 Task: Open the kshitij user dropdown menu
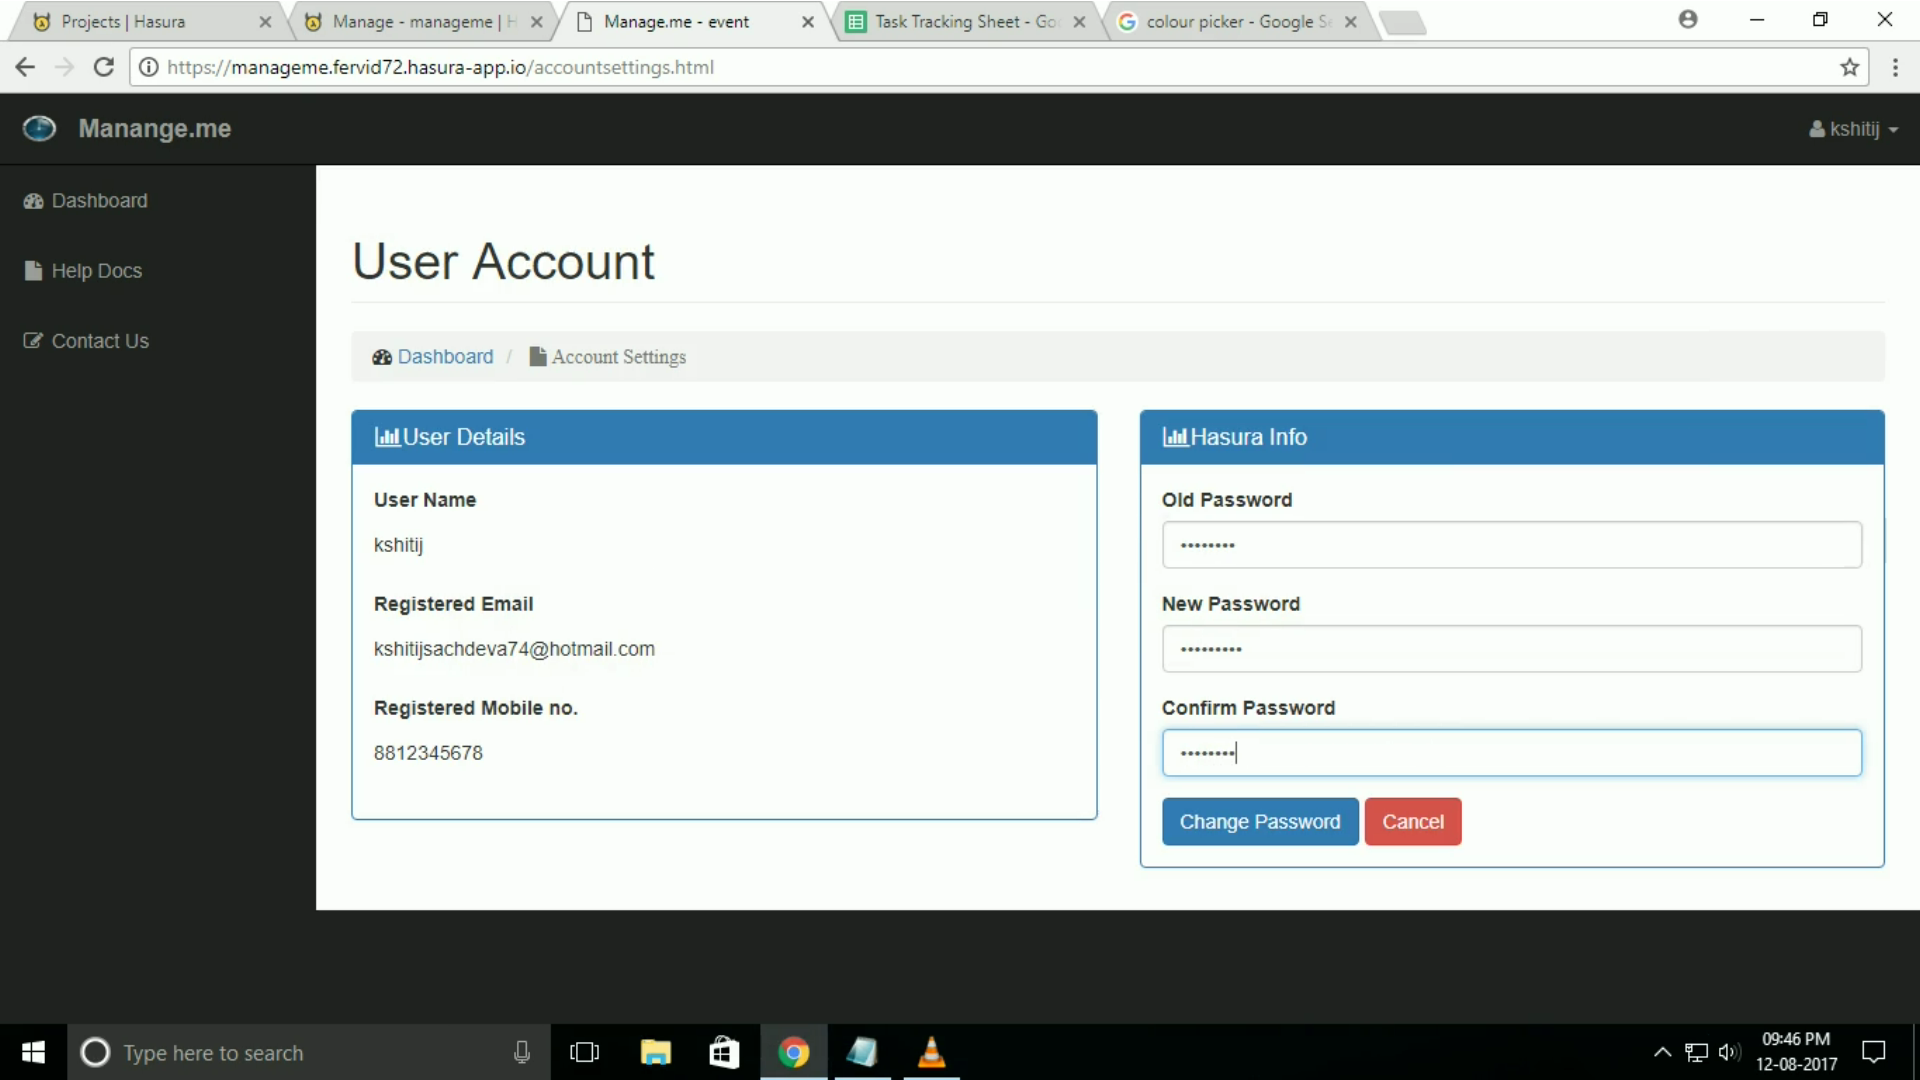(1853, 129)
